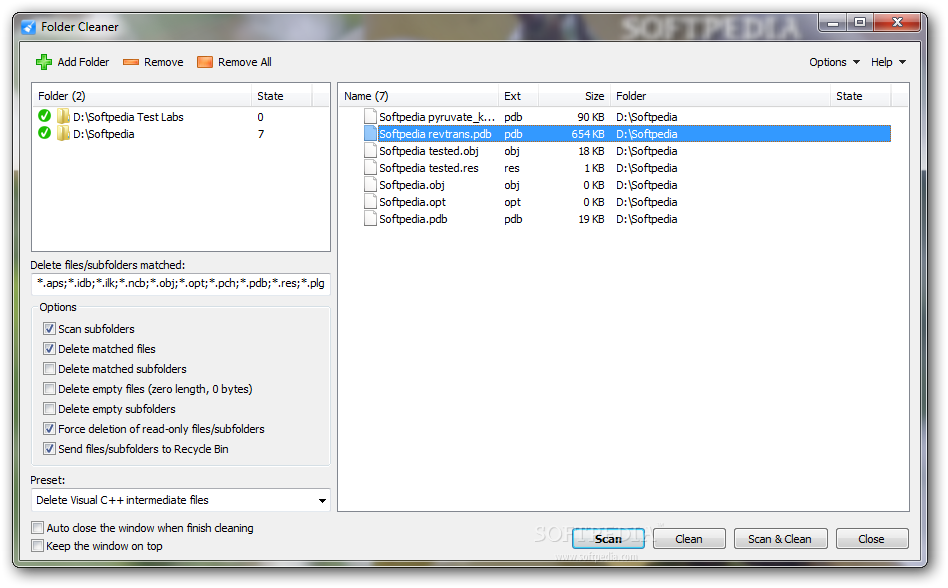Viewport: 948px width, 588px height.
Task: Click state value 7 for D:\Softpedia
Action: 261,134
